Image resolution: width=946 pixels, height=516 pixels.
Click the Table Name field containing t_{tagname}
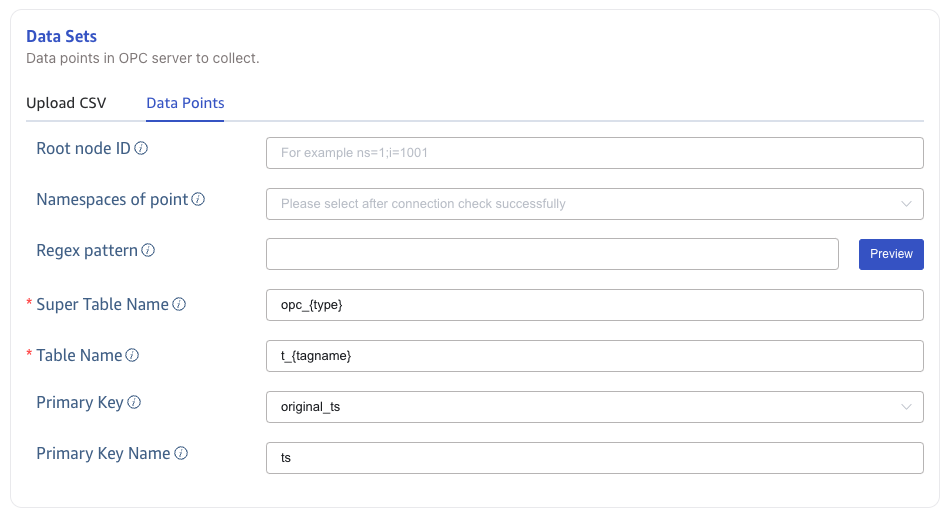594,356
